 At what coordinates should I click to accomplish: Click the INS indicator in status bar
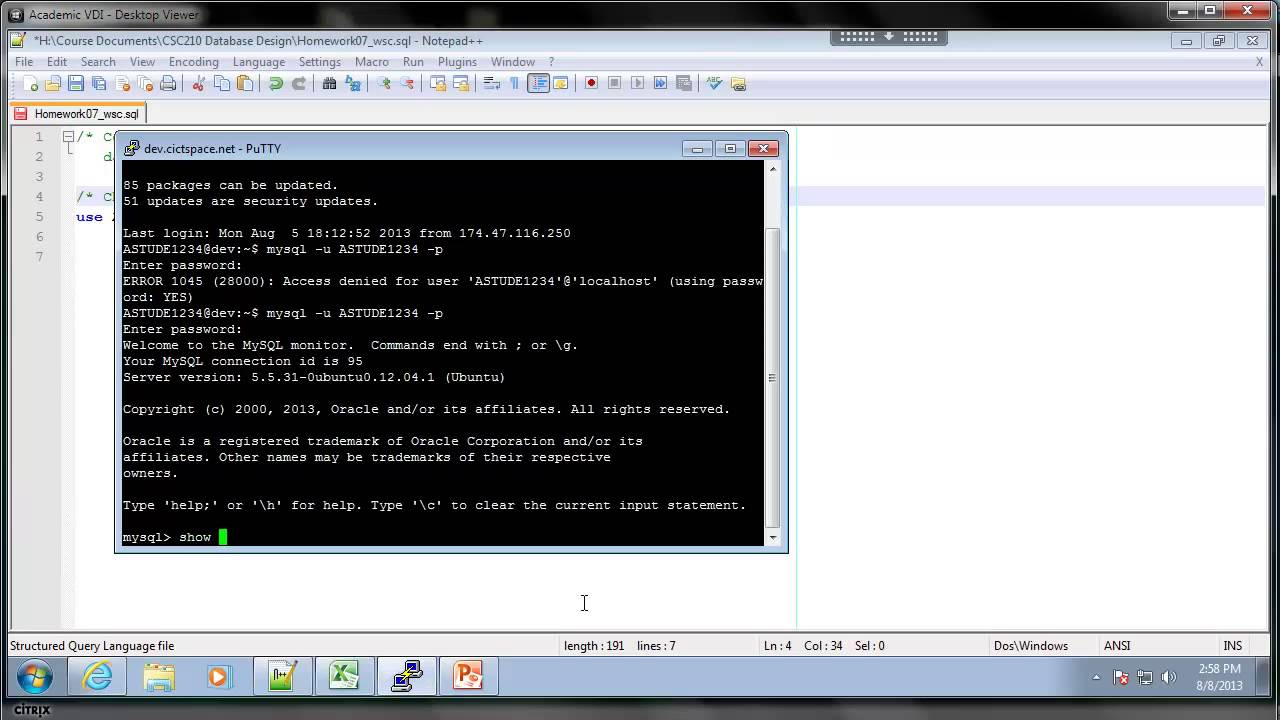pyautogui.click(x=1232, y=646)
